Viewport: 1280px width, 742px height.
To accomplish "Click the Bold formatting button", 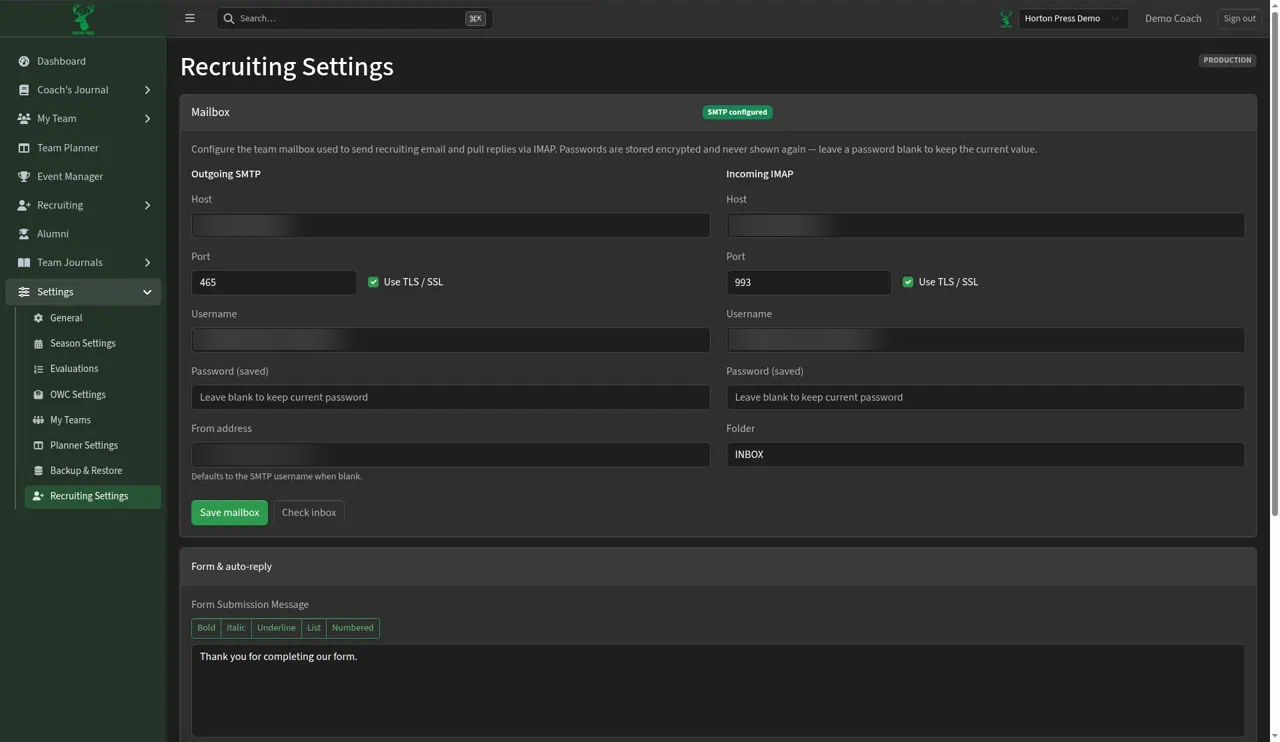I will [206, 628].
